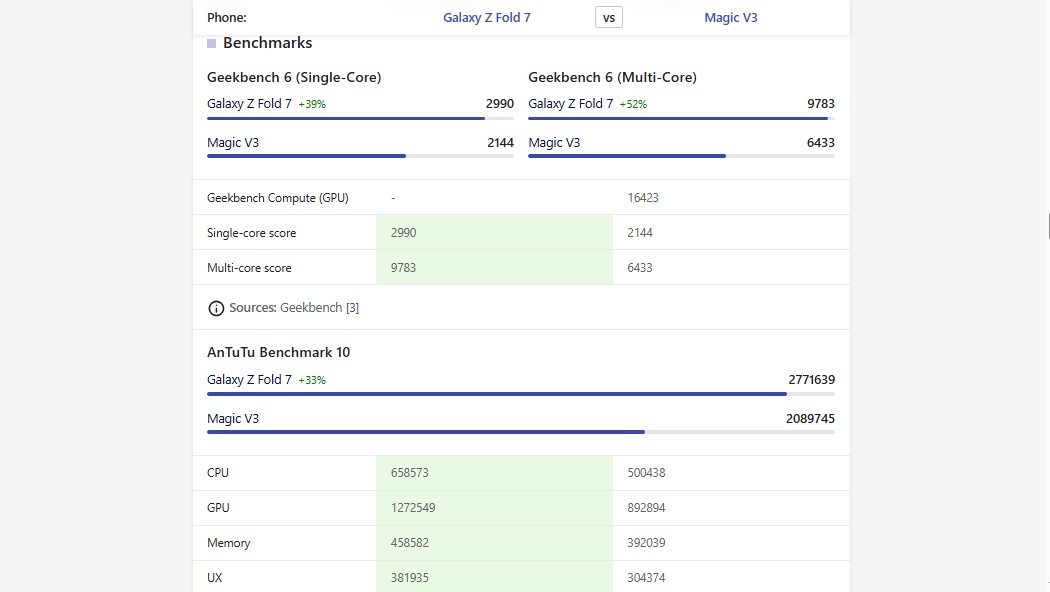1050x592 pixels.
Task: Select the AnTuTu total 2771639
Action: pyautogui.click(x=812, y=380)
